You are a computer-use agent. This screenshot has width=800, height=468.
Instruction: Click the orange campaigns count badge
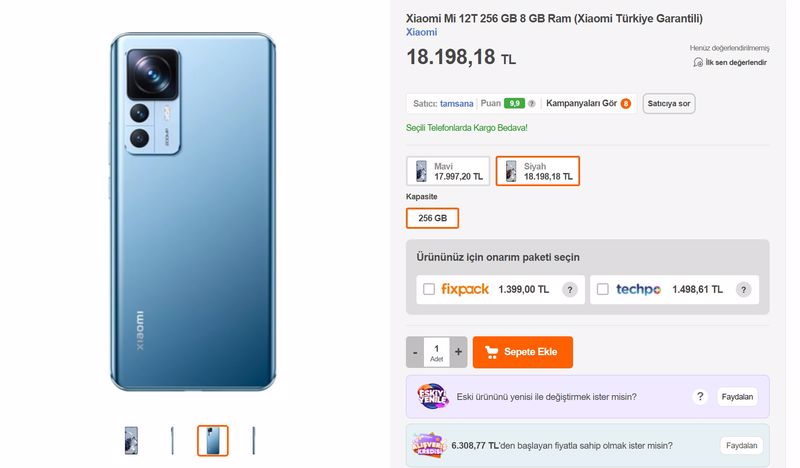626,104
